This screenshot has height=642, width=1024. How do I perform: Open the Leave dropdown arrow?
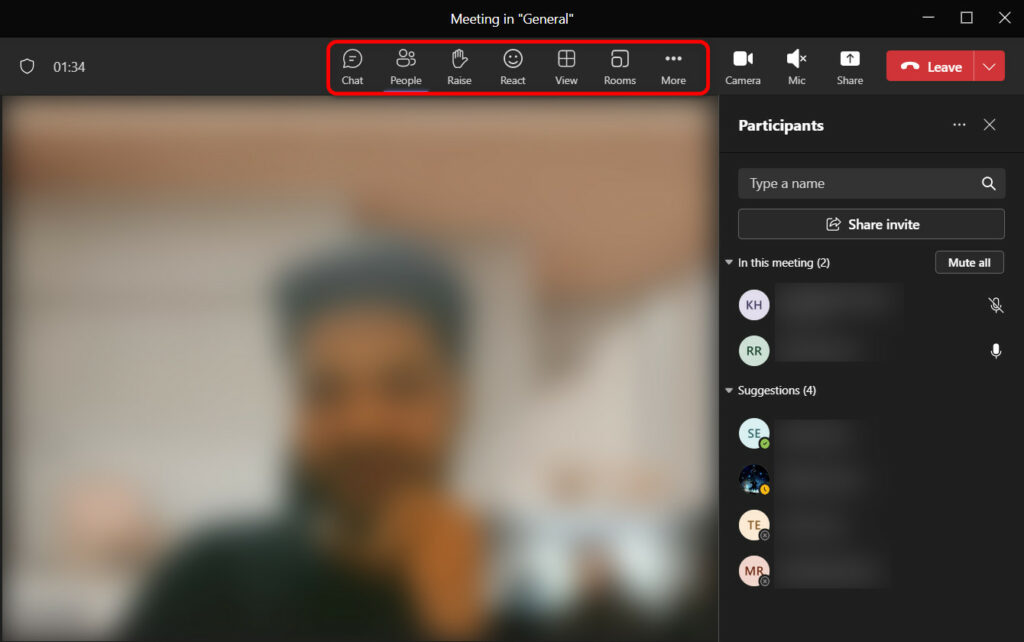coord(989,66)
